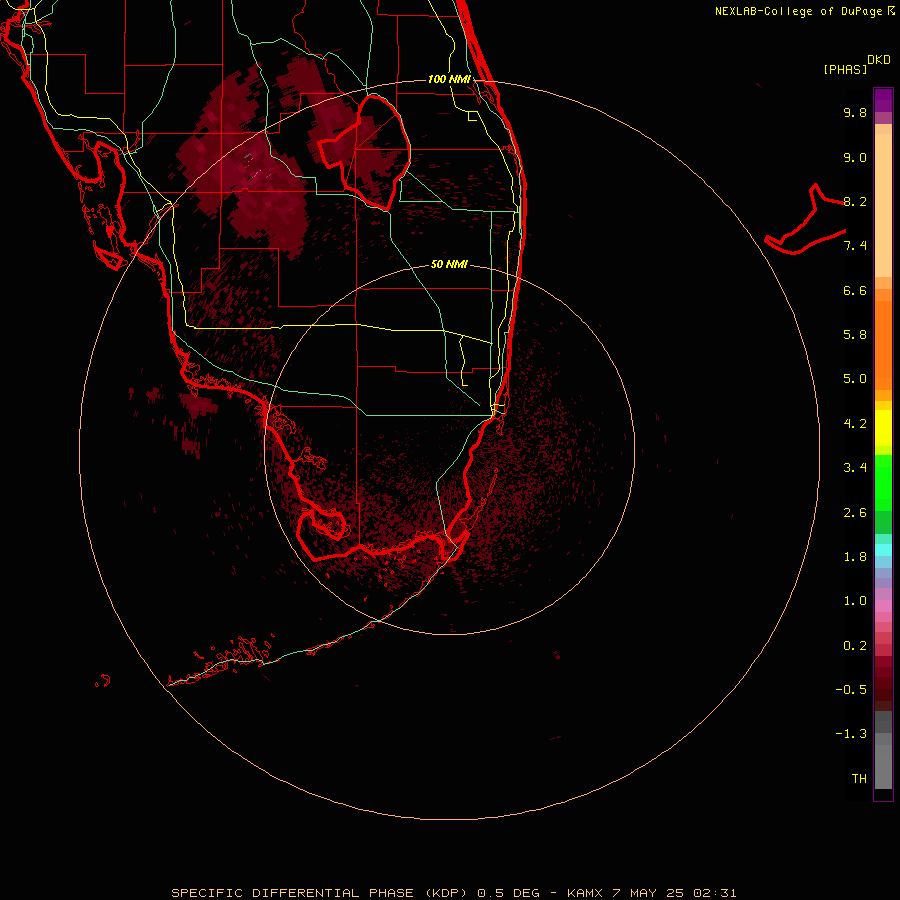Screen dimensions: 900x900
Task: Click the purple swatch at top of color bar
Action: tap(883, 100)
